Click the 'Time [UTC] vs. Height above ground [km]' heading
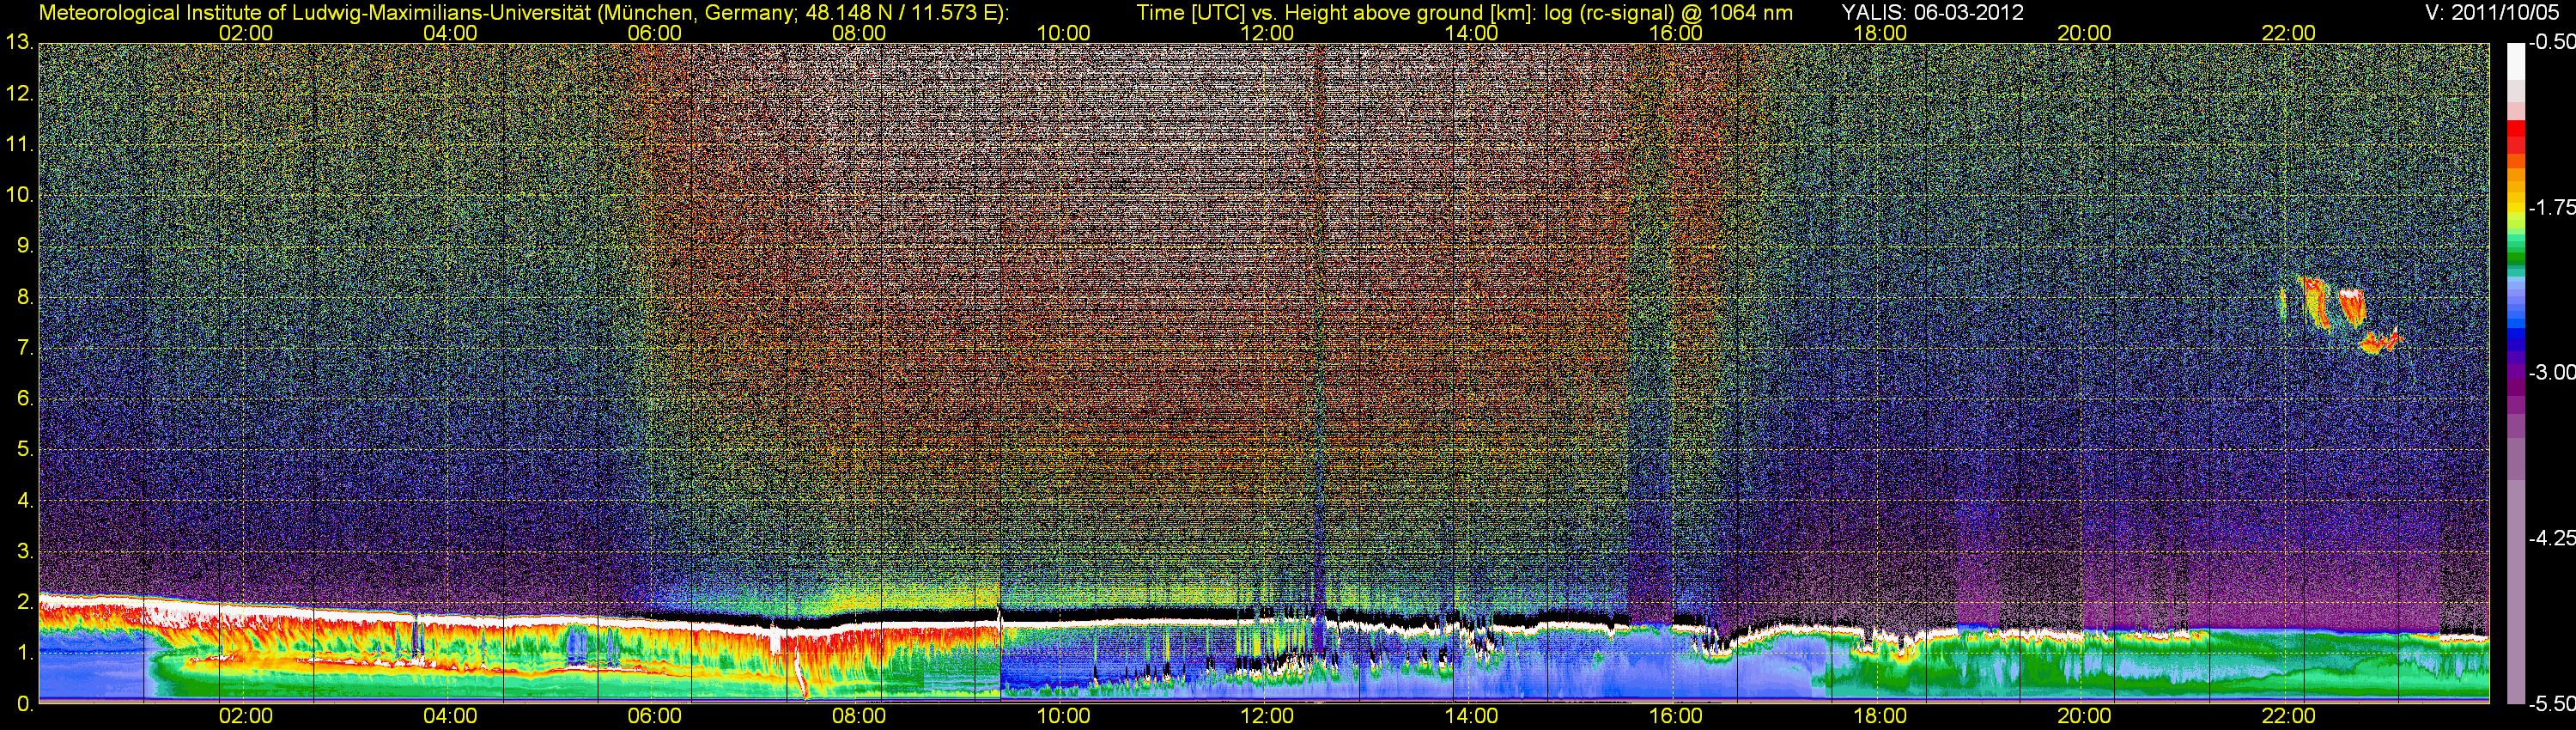This screenshot has height=730, width=2576. [1336, 12]
